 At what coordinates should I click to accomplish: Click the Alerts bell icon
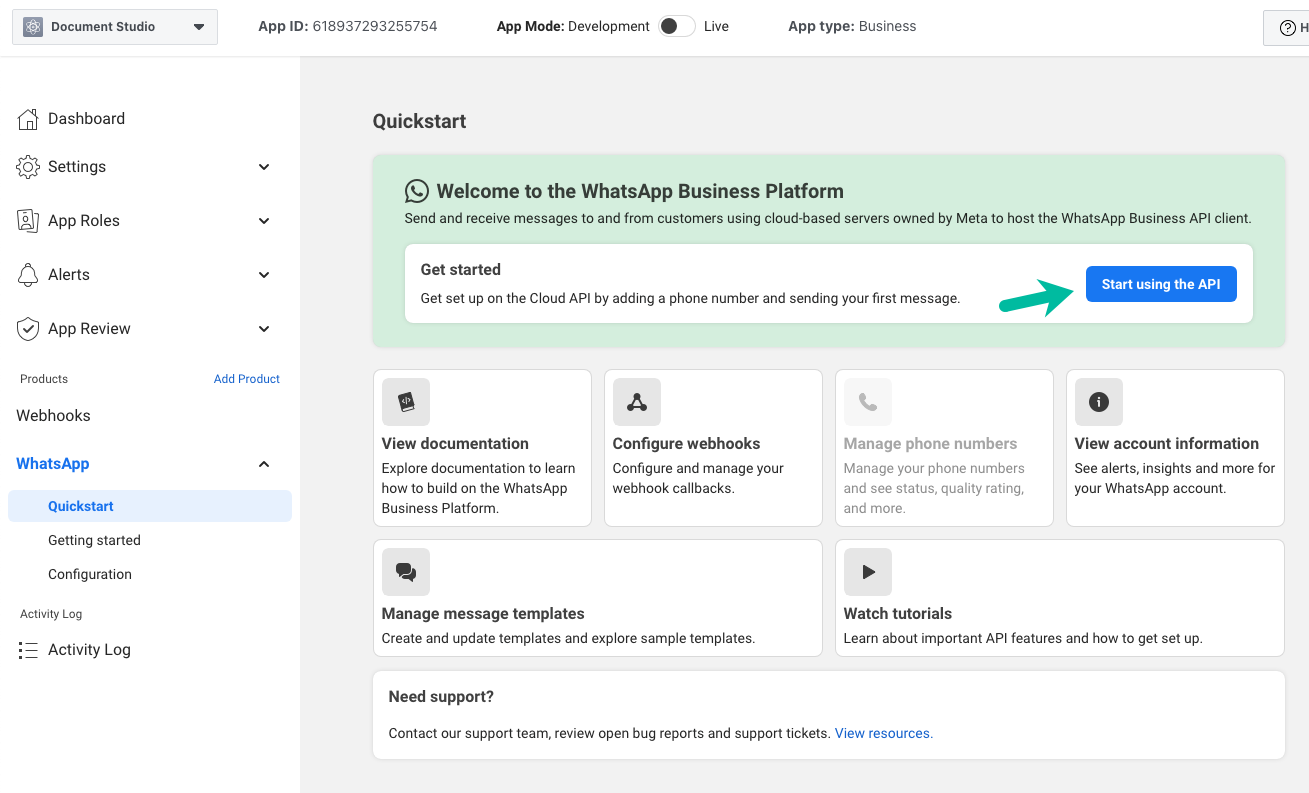pyautogui.click(x=28, y=275)
